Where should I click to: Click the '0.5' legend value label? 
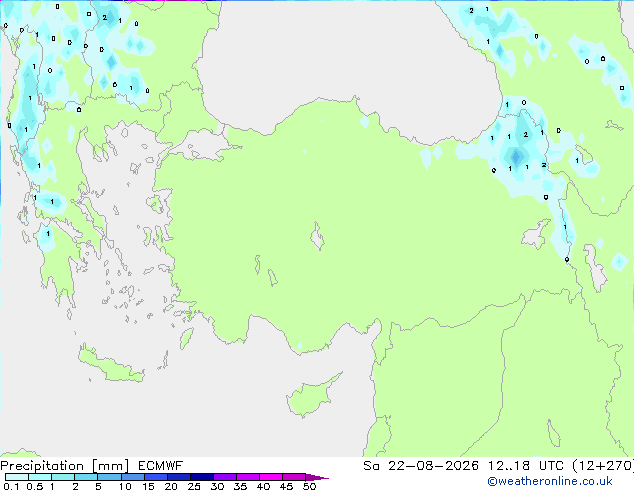[34, 486]
